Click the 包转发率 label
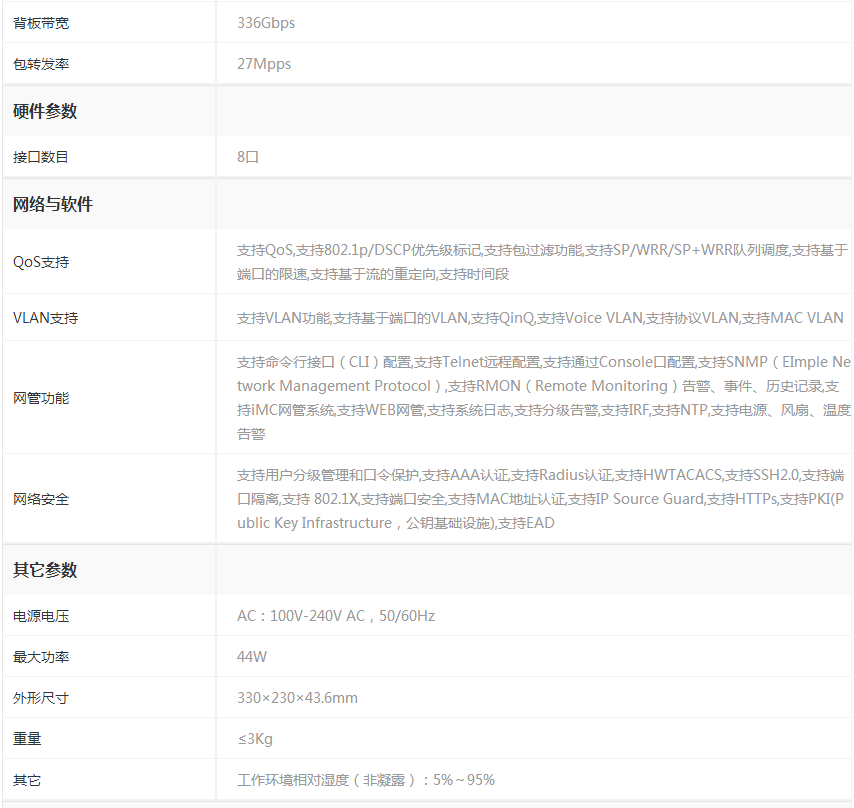Image resolution: width=854 pixels, height=808 pixels. click(41, 64)
